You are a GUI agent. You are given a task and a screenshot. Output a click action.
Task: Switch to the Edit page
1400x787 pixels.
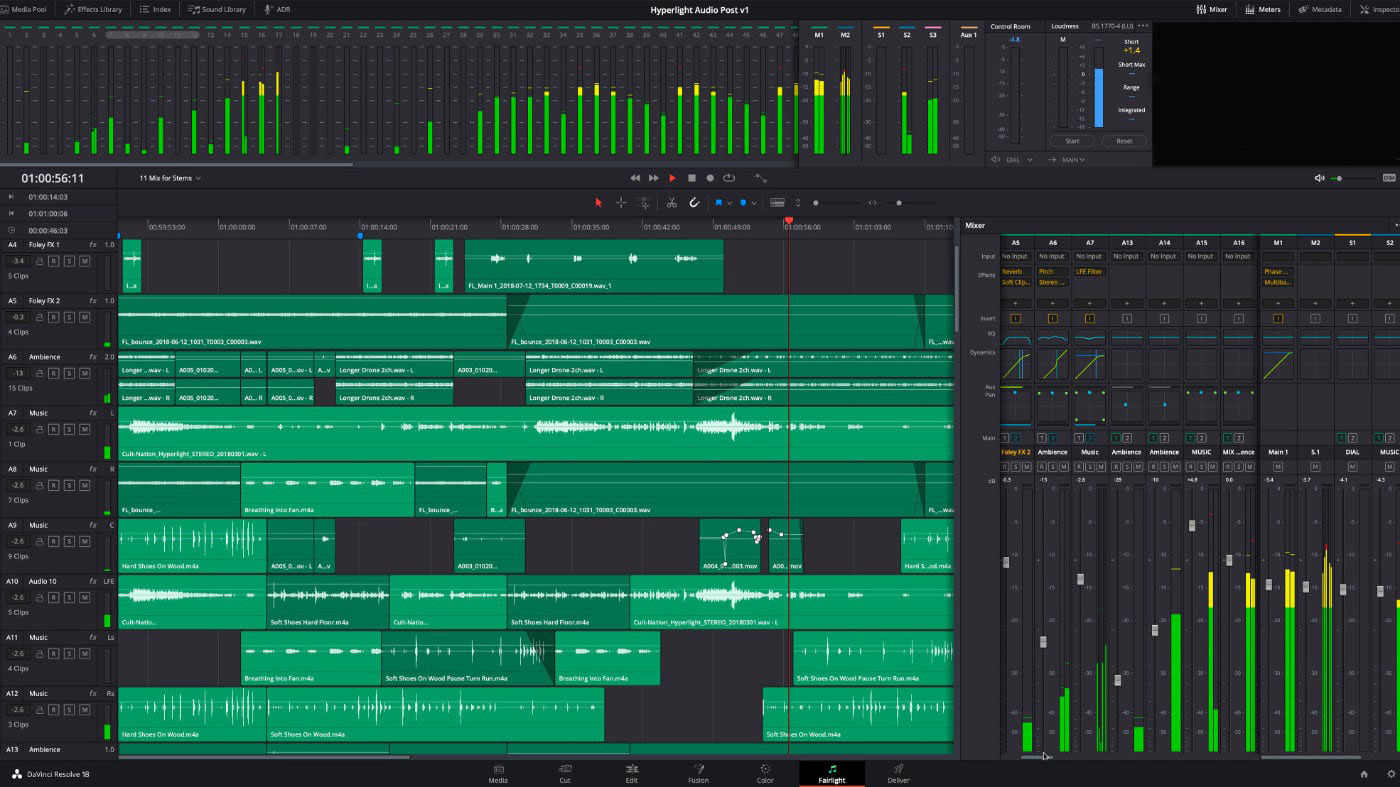click(x=632, y=773)
